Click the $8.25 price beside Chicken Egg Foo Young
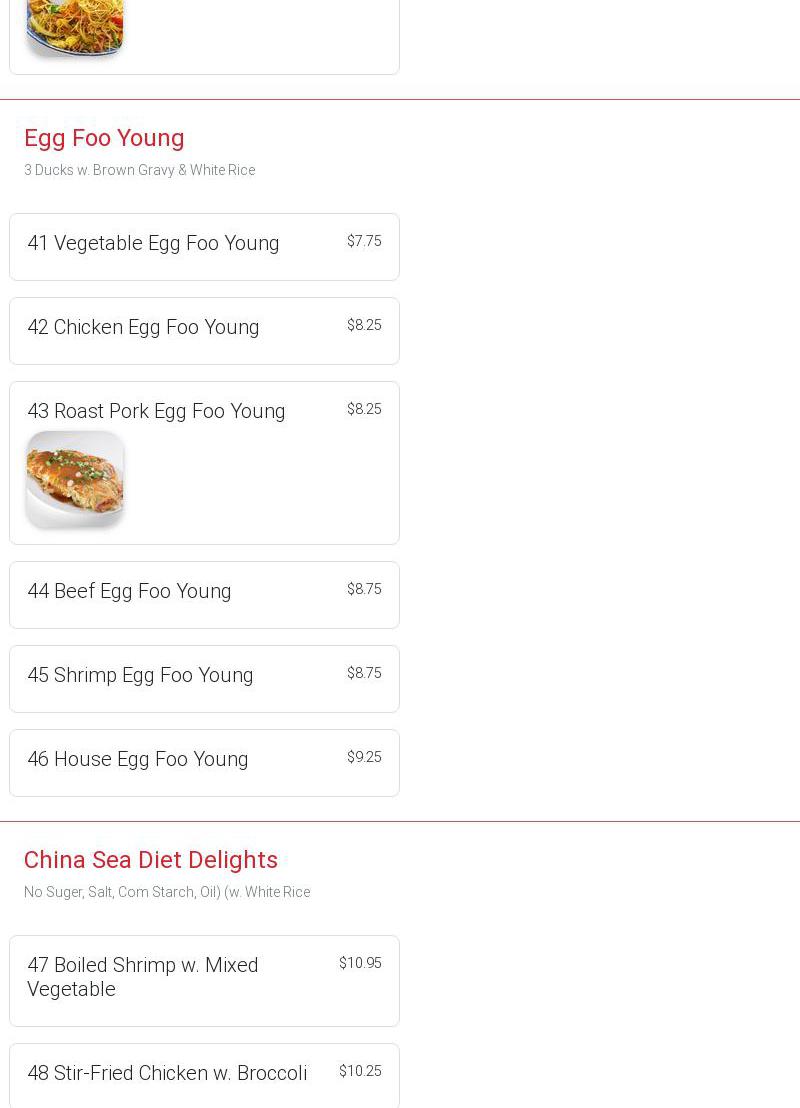The image size is (800, 1108). pyautogui.click(x=364, y=325)
